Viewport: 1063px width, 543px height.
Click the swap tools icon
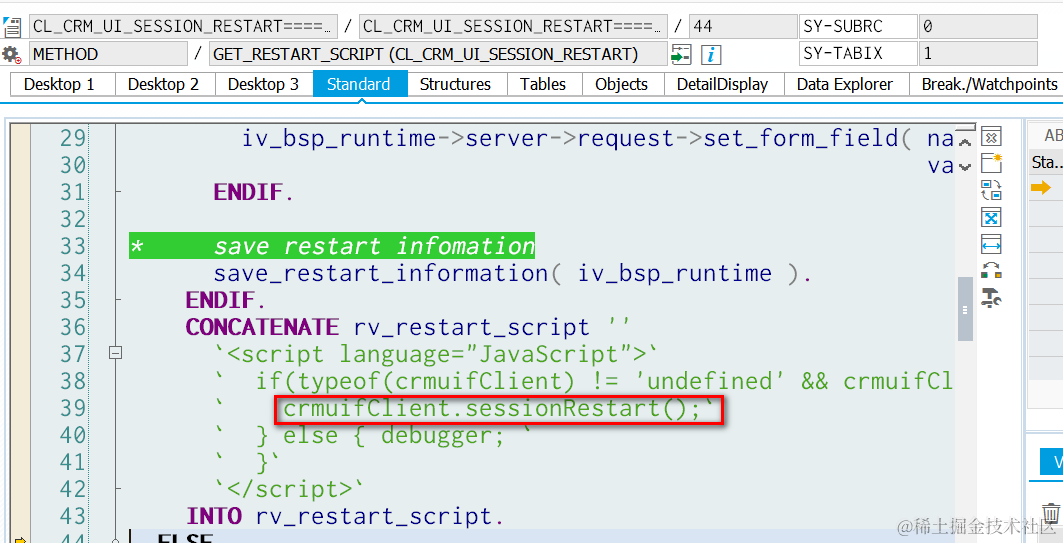tap(991, 190)
